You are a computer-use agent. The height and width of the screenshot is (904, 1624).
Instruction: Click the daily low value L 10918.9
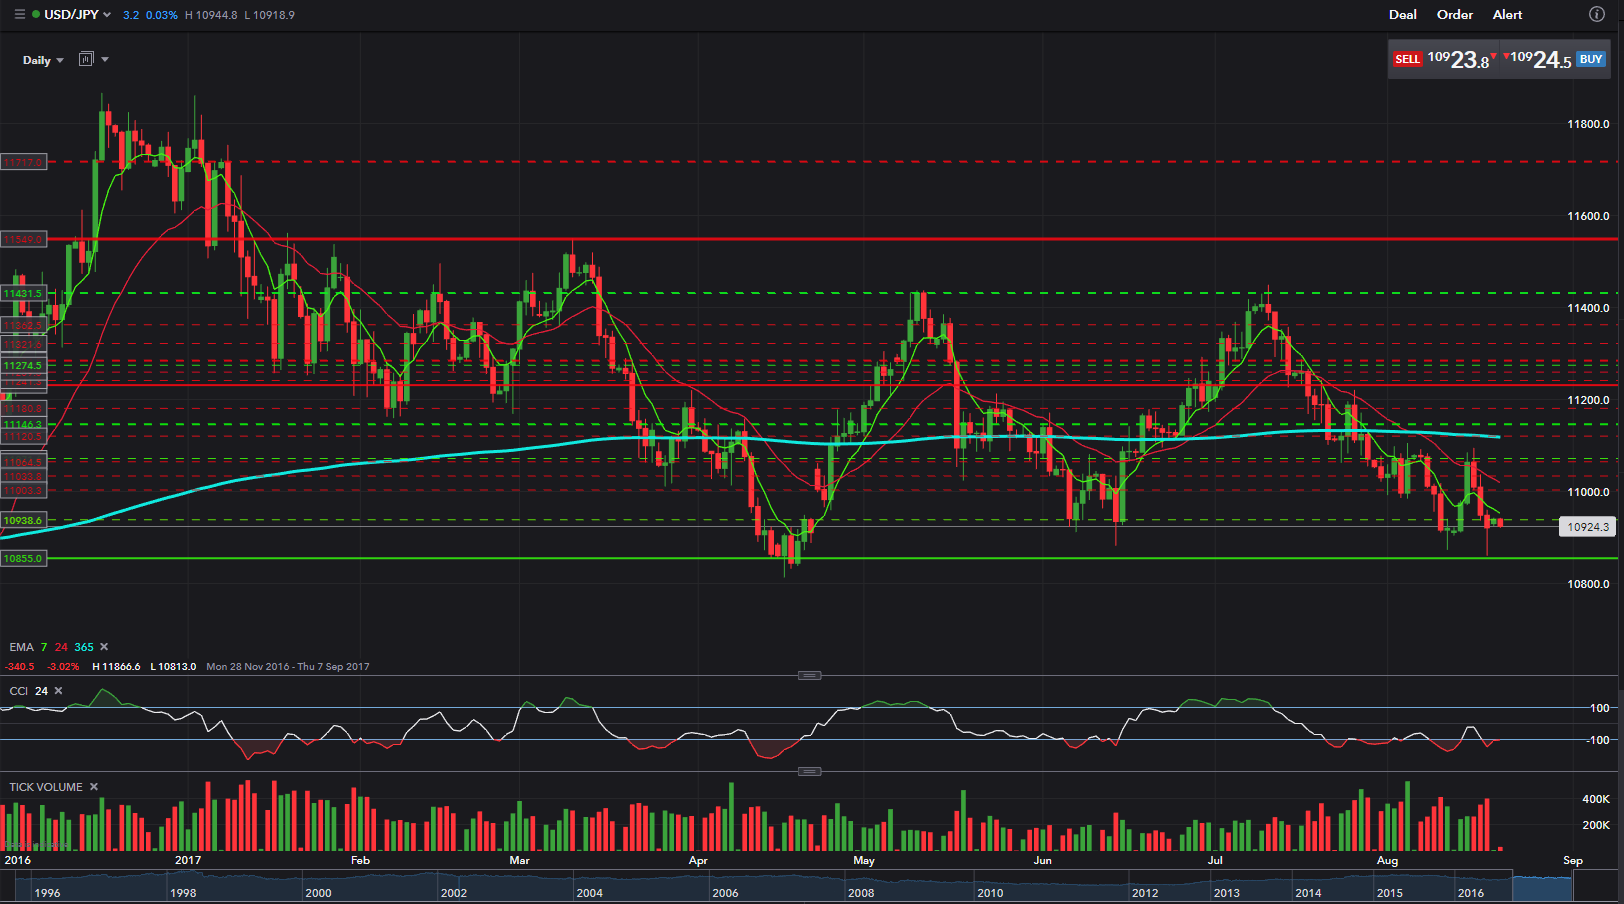point(270,15)
